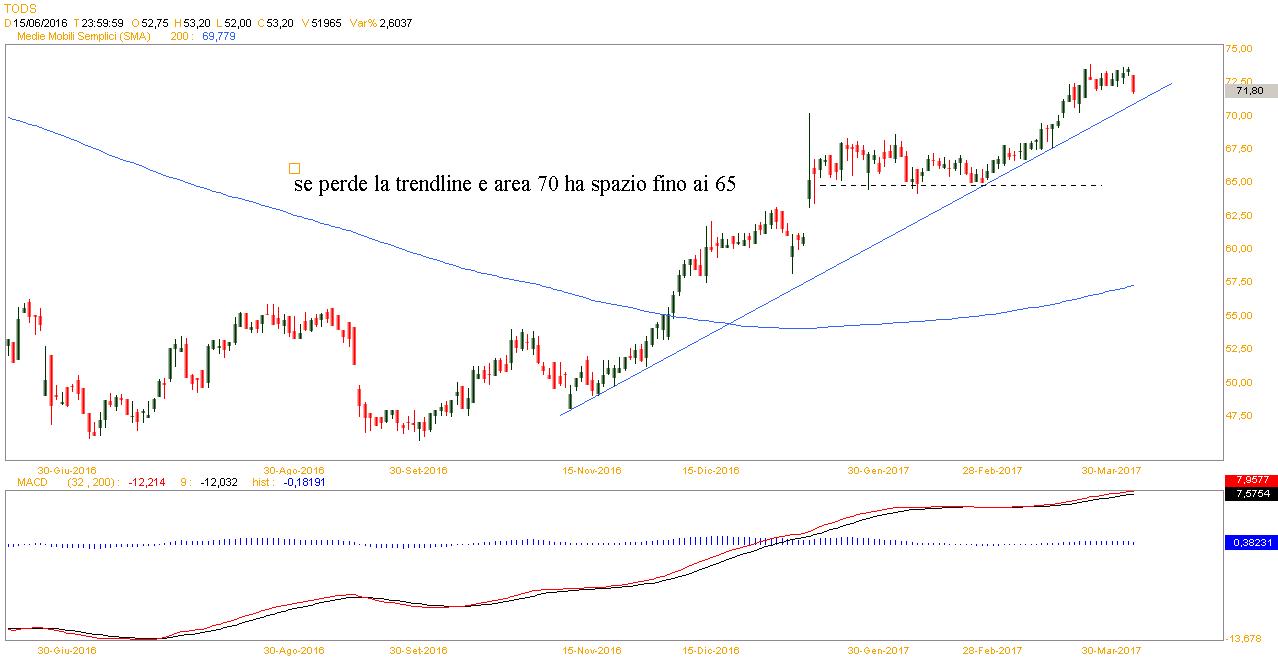The height and width of the screenshot is (668, 1278).
Task: Click the red 7,9577 MACD value tag
Action: click(x=1250, y=480)
